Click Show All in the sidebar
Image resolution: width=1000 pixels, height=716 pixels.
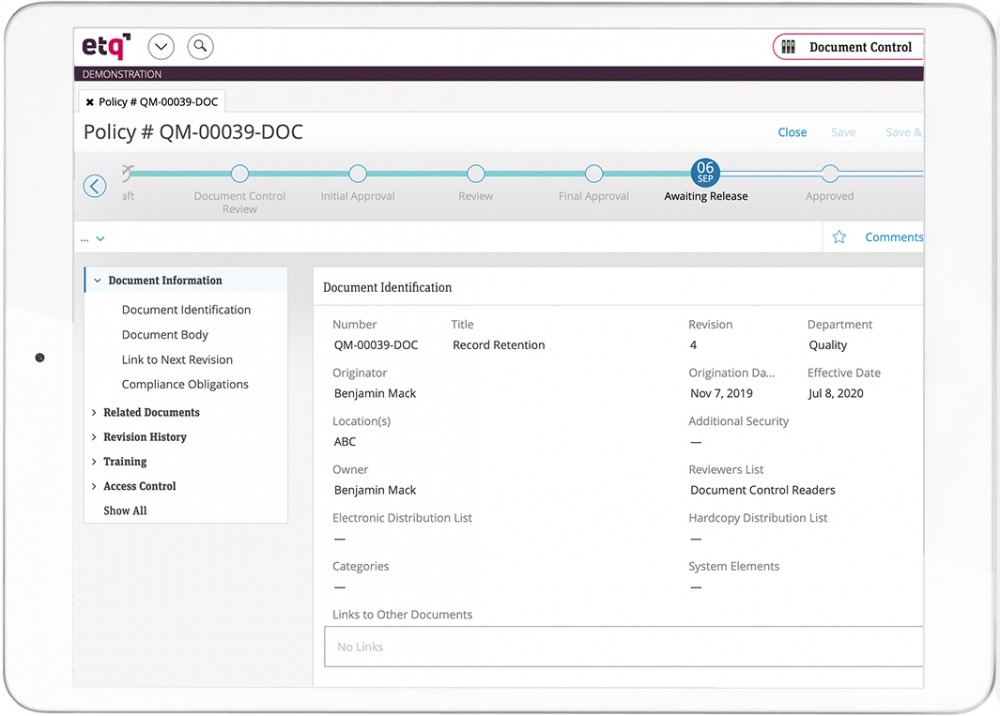tap(124, 510)
